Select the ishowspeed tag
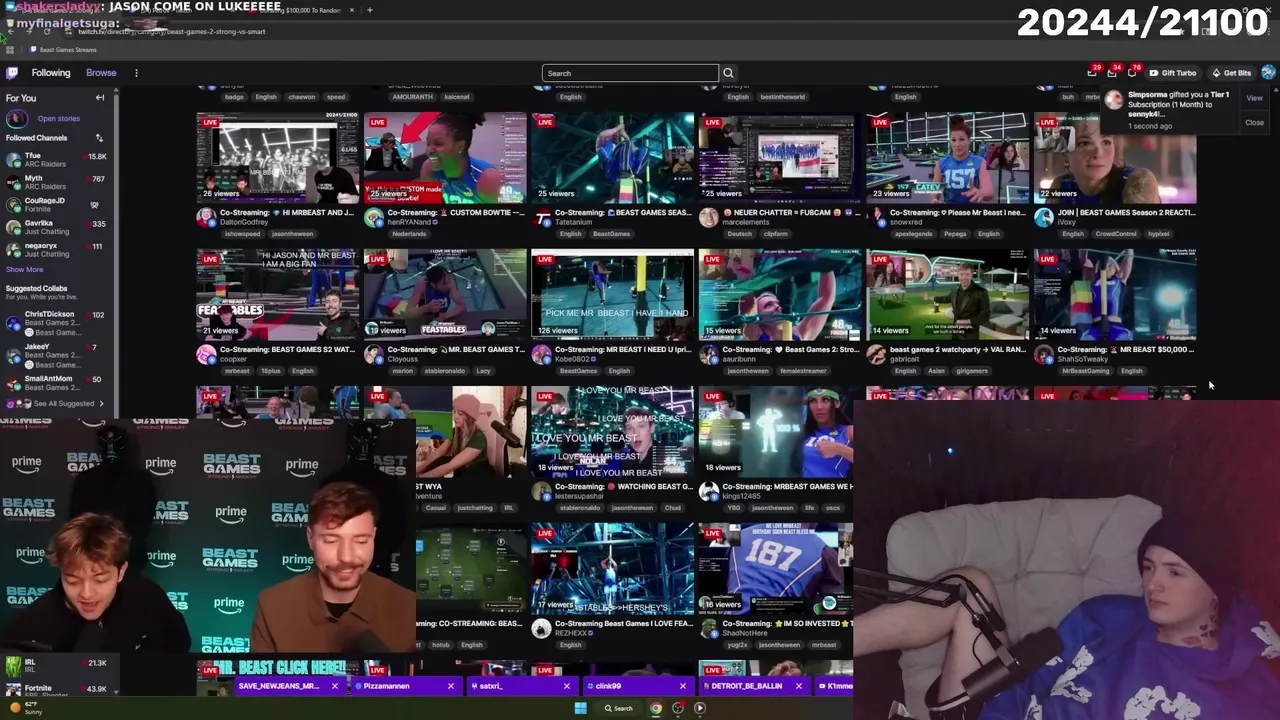 click(241, 234)
